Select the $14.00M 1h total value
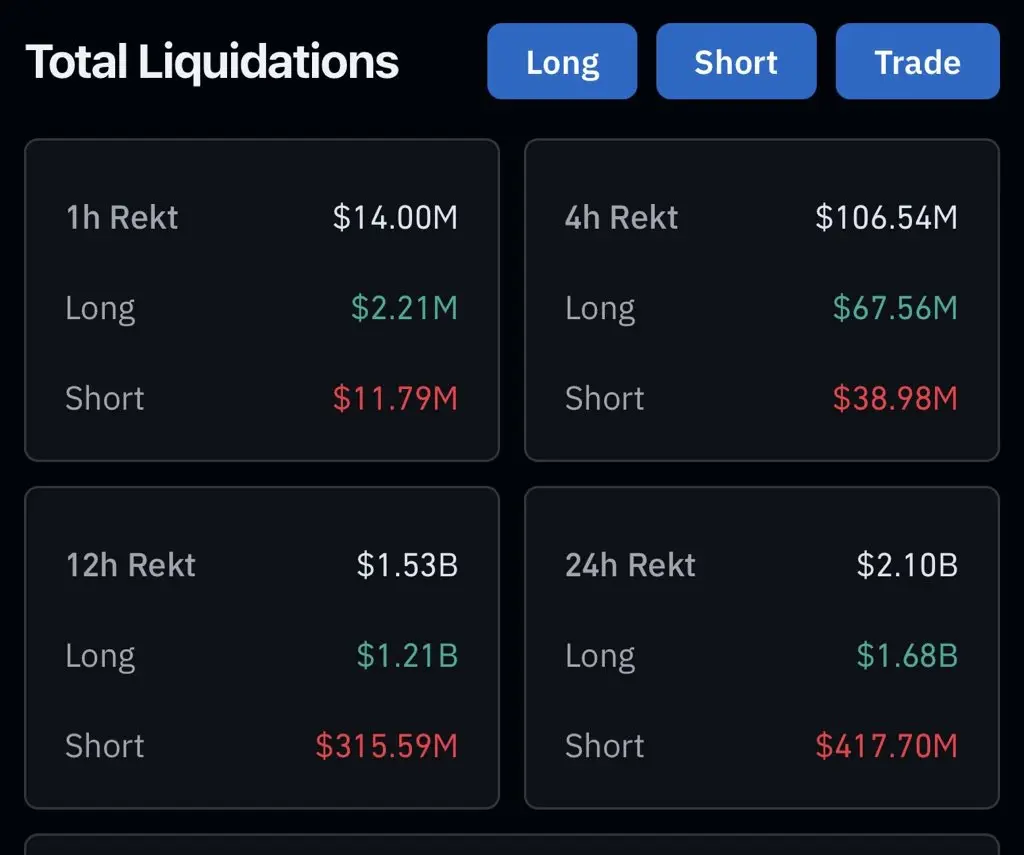The height and width of the screenshot is (855, 1024). pyautogui.click(x=395, y=218)
